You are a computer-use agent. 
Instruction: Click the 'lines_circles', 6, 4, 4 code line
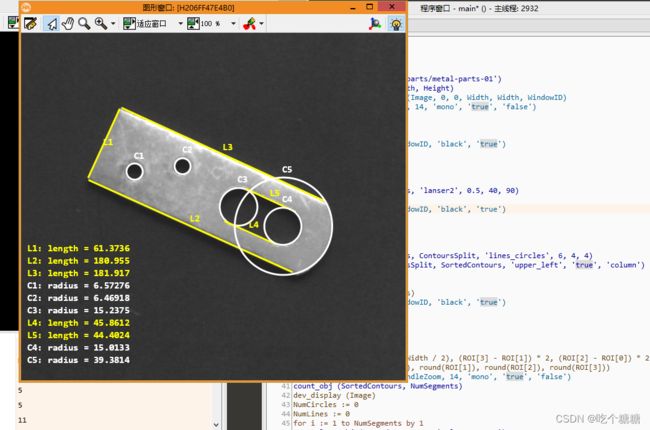pyautogui.click(x=500, y=256)
